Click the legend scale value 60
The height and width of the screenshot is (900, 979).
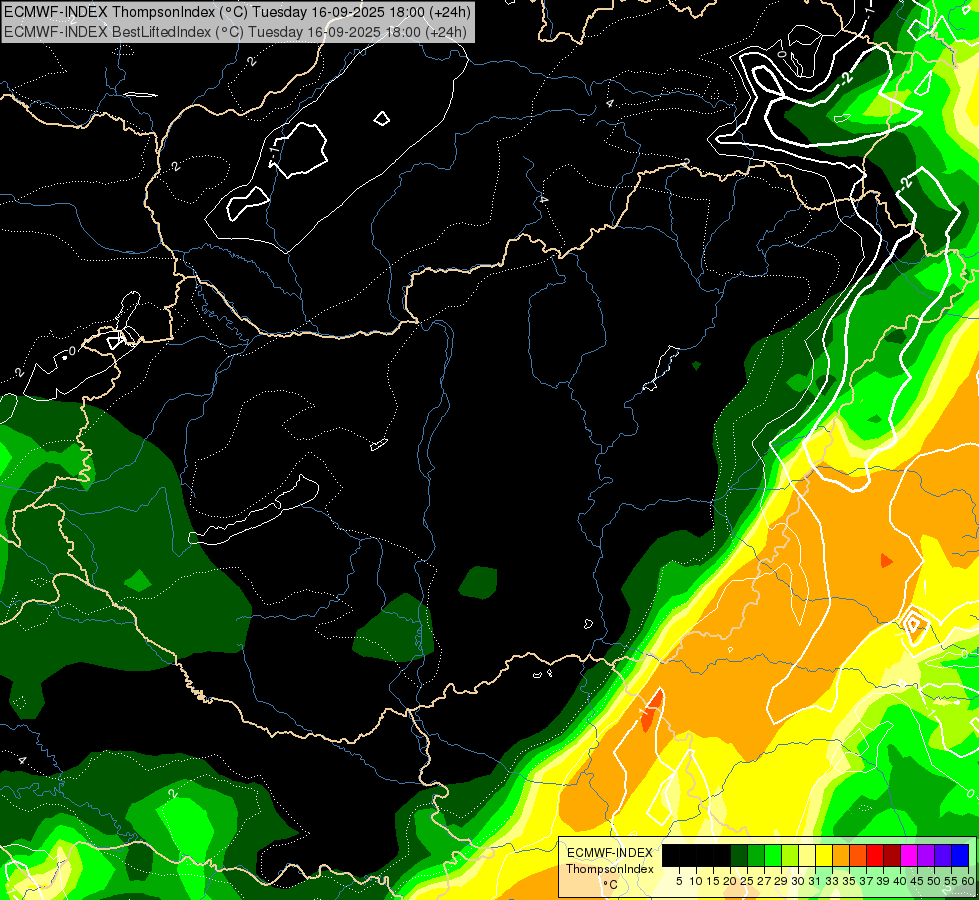[968, 881]
